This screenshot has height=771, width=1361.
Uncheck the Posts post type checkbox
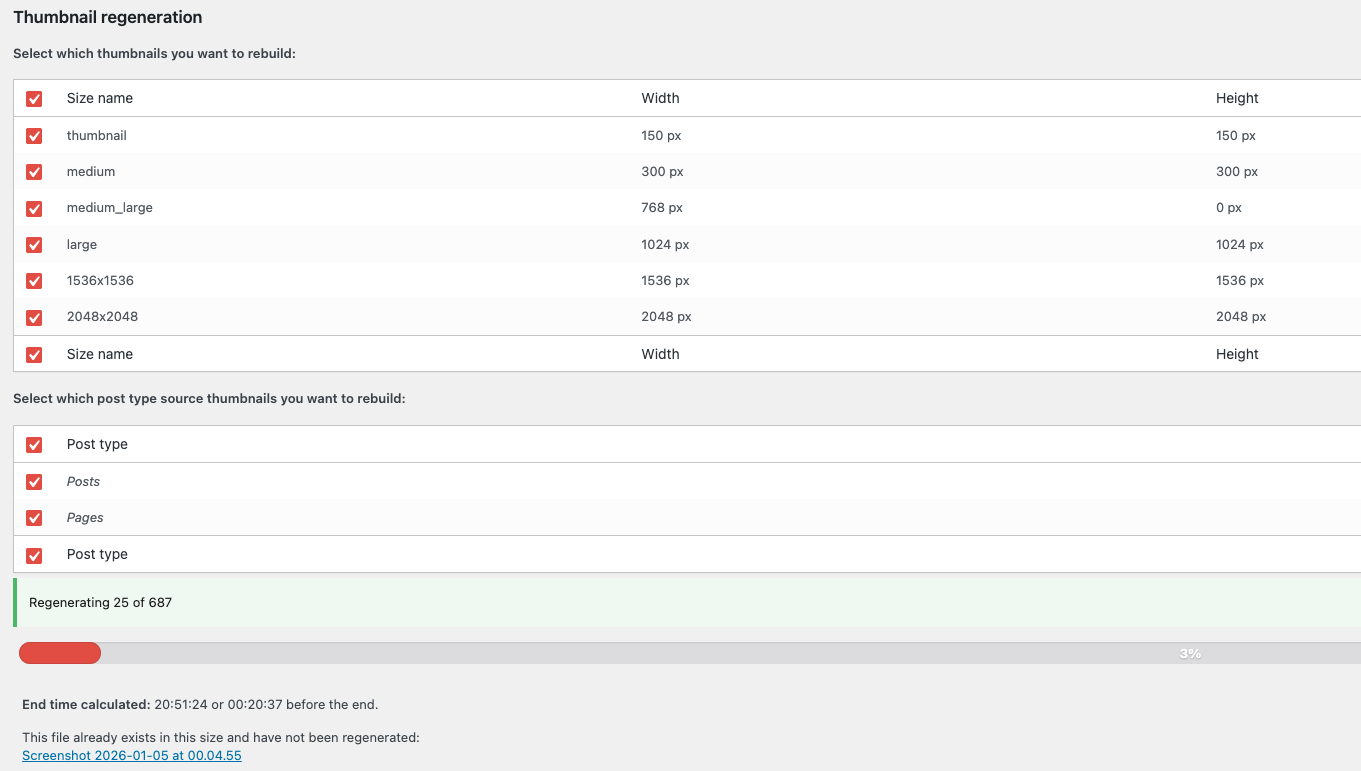[34, 482]
